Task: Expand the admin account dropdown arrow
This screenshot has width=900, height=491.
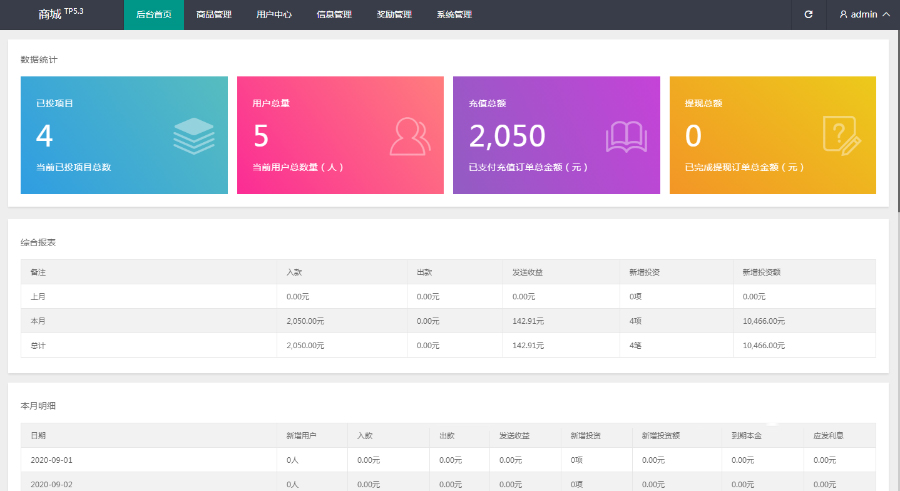Action: tap(886, 15)
